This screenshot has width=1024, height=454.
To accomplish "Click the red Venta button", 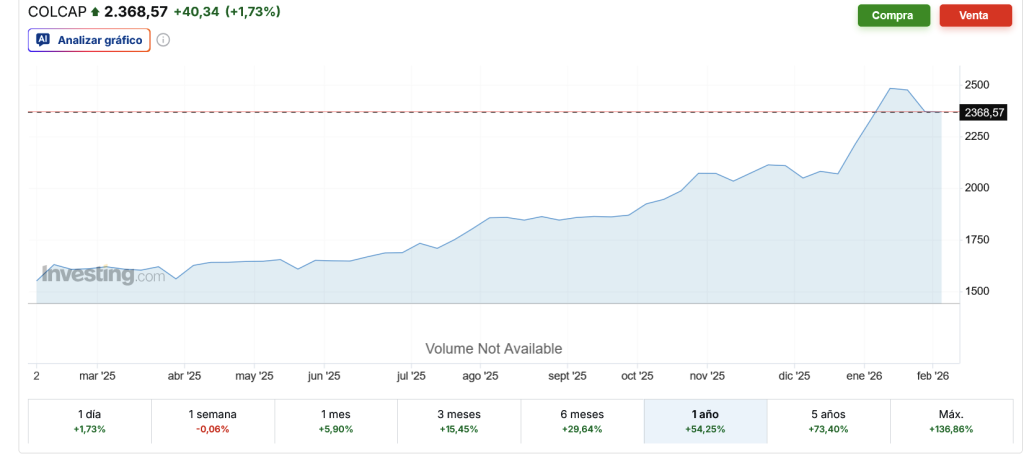I will pyautogui.click(x=975, y=16).
